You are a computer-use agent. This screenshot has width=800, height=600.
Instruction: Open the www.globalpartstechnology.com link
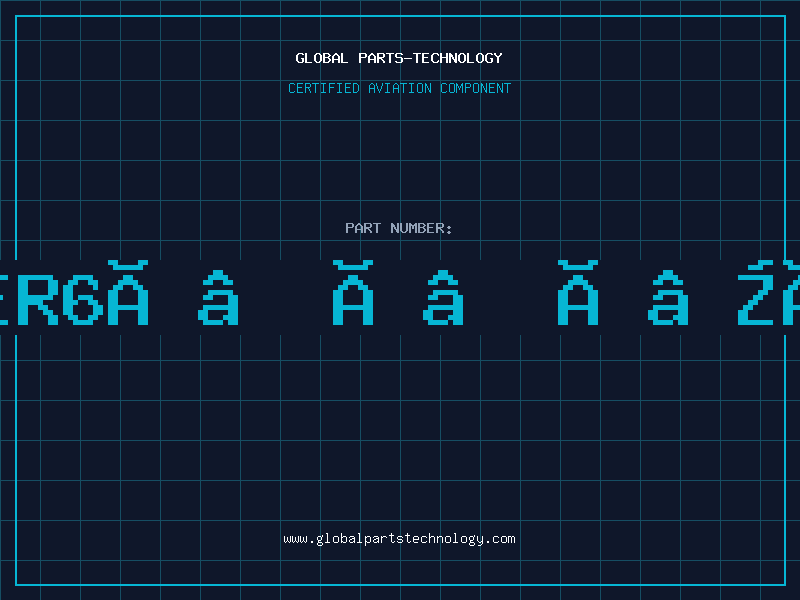click(399, 539)
